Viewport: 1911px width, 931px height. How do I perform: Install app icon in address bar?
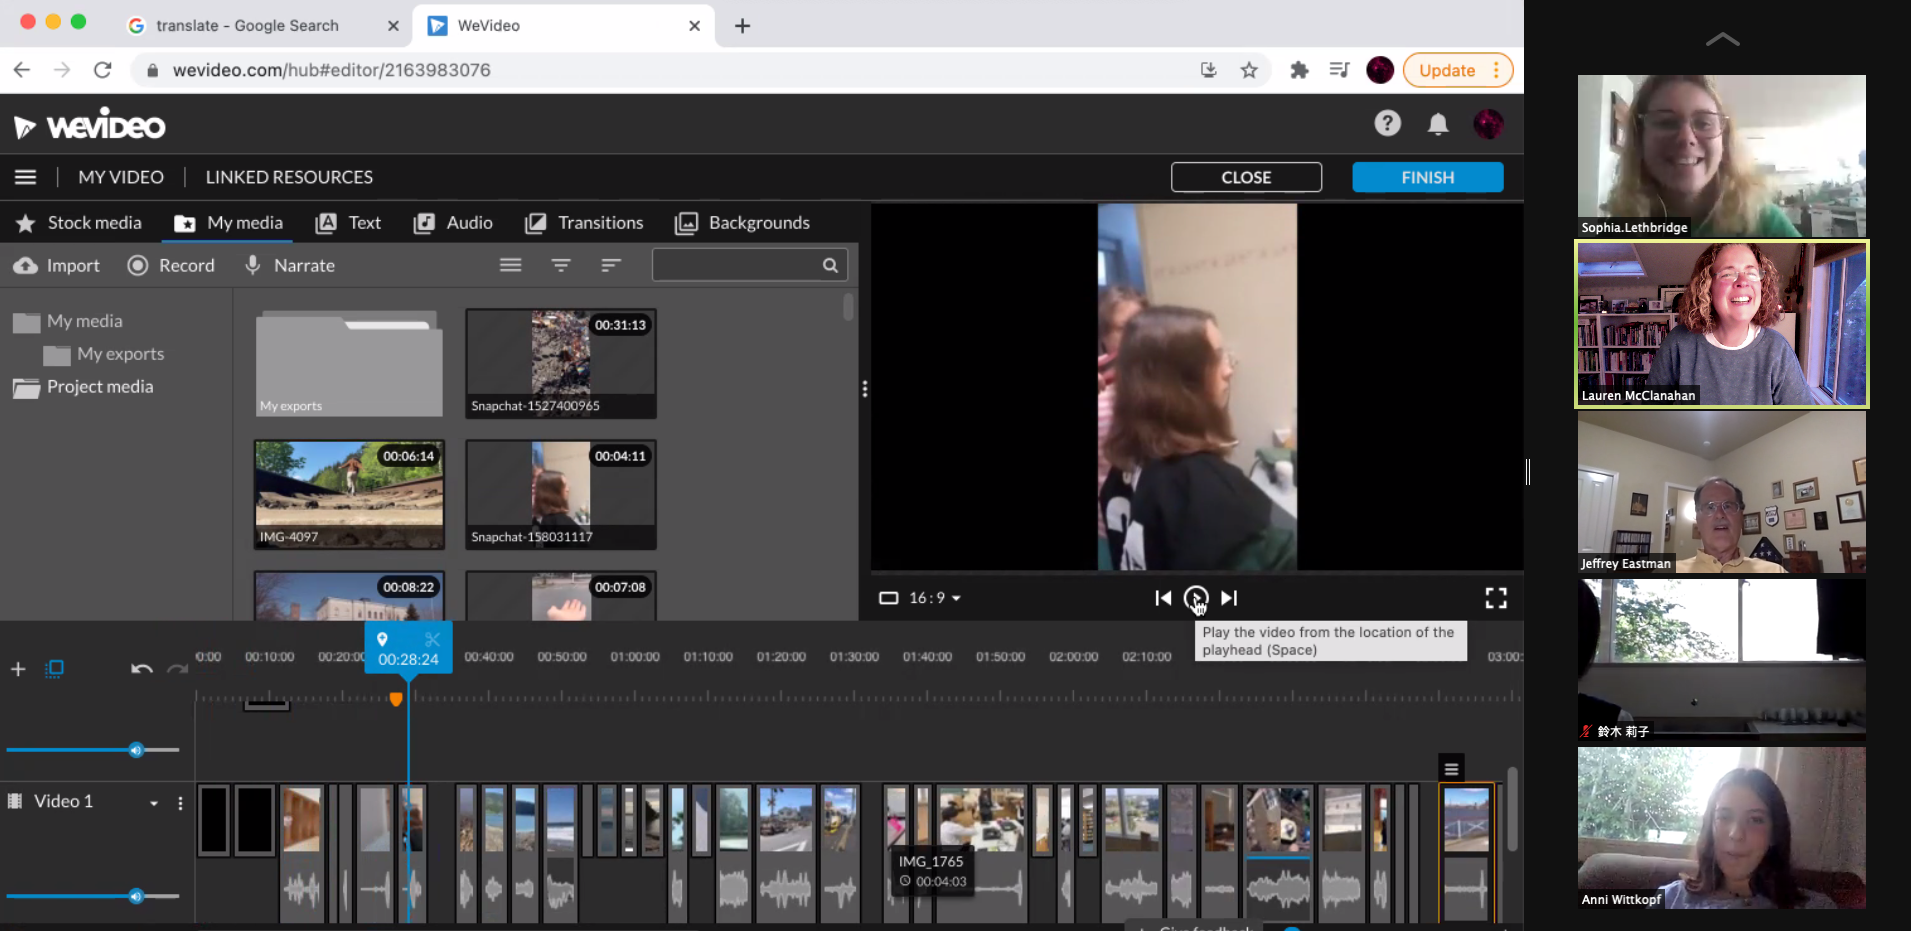click(1209, 70)
